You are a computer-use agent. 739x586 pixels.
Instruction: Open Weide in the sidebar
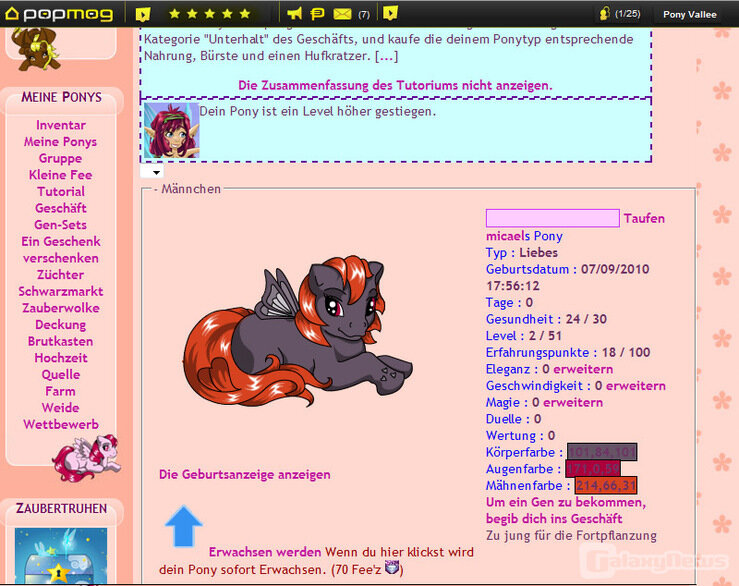click(x=60, y=408)
